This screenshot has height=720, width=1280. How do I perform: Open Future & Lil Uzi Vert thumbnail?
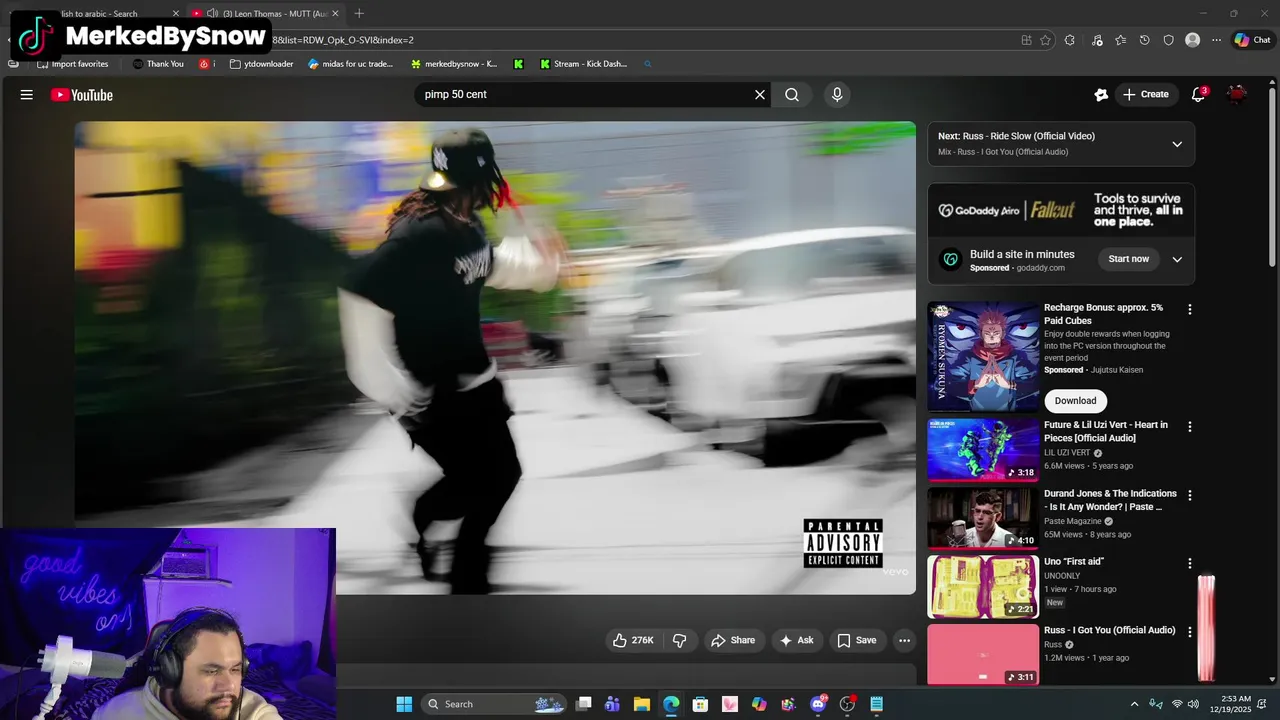(983, 450)
